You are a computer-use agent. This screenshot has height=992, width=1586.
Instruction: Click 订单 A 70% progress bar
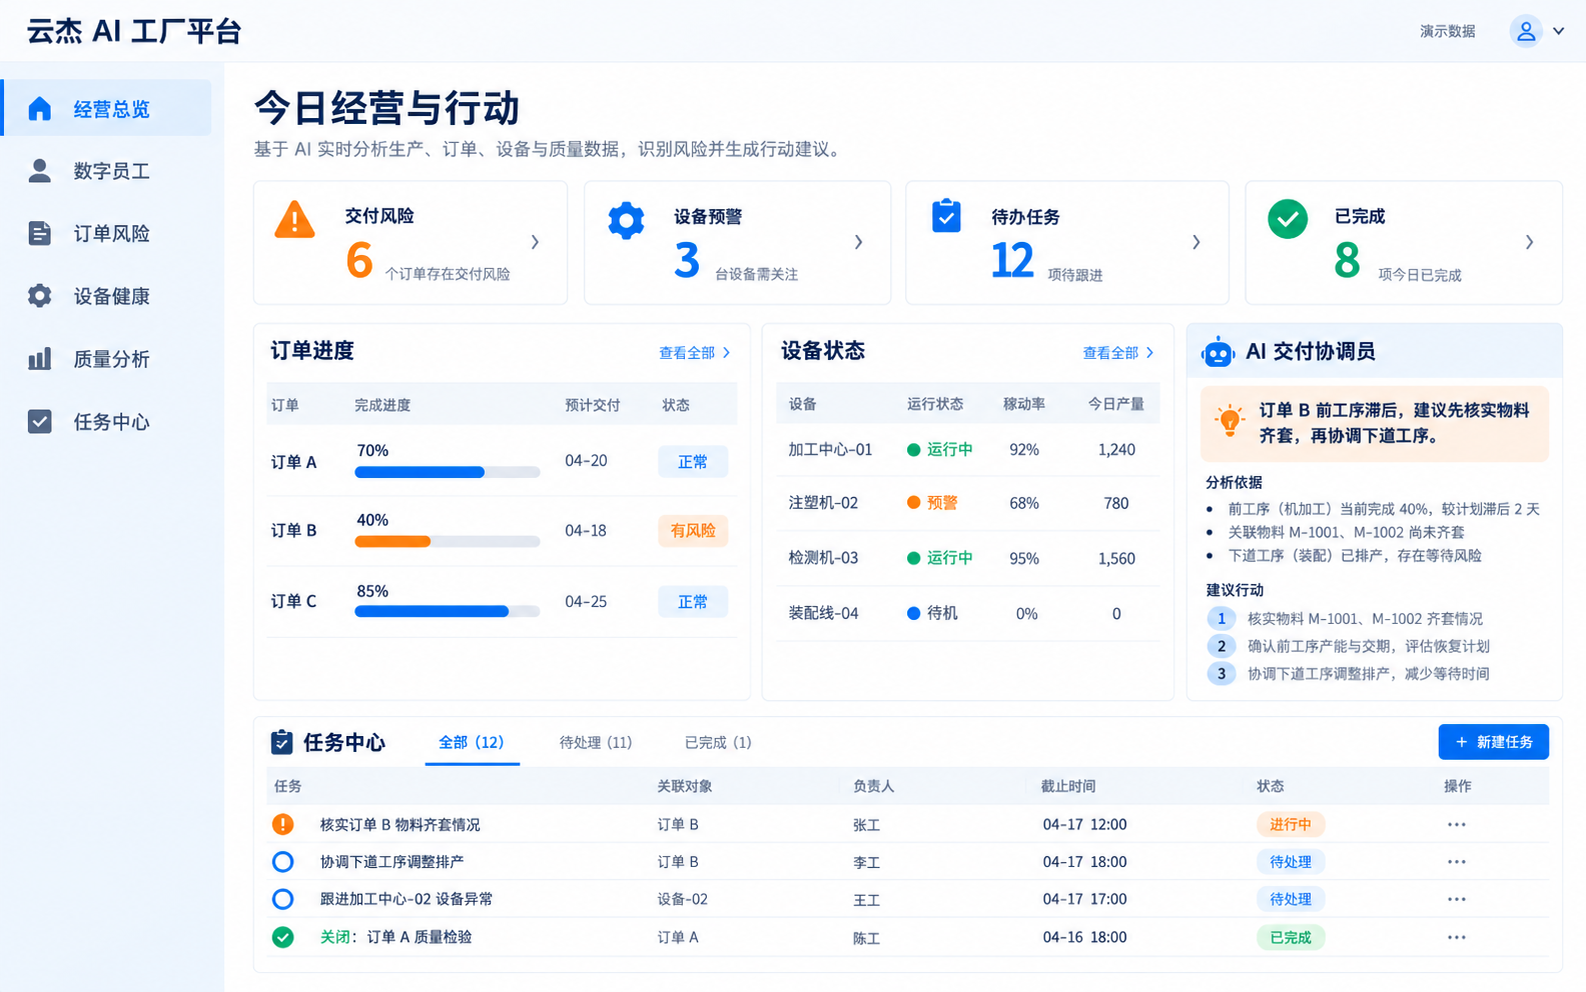coord(447,472)
